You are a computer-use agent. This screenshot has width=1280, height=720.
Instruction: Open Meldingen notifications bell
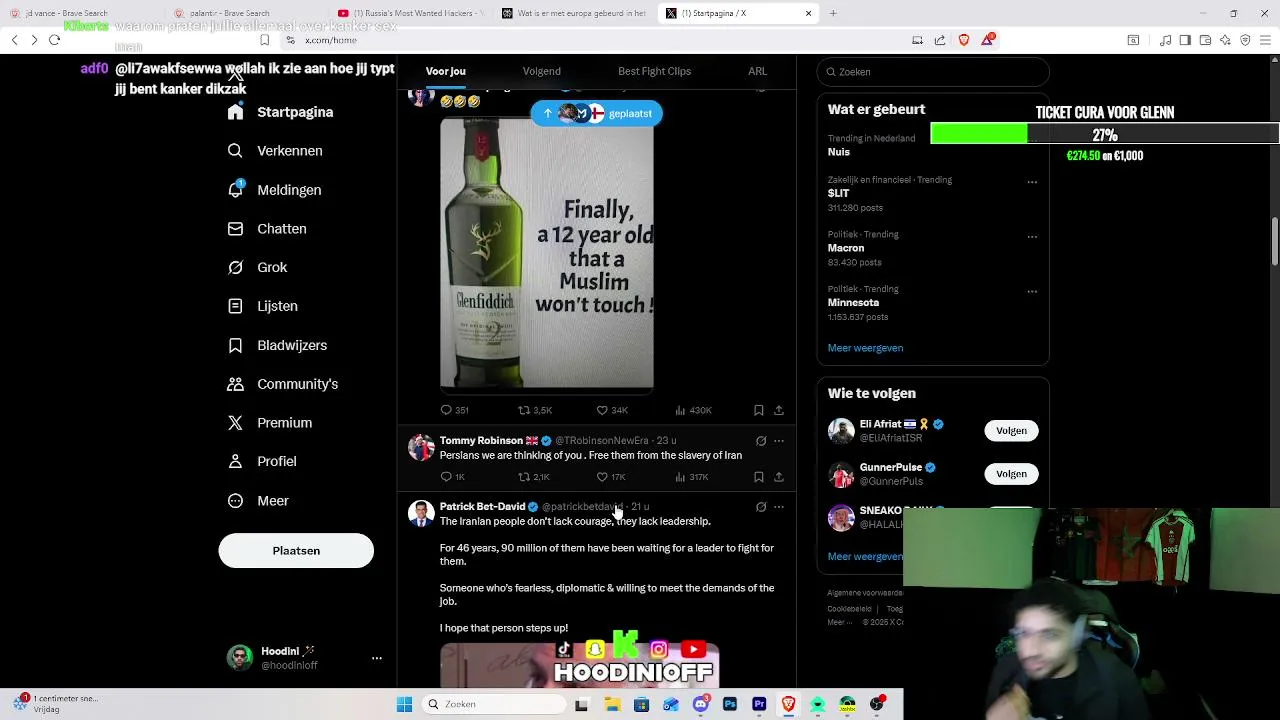tap(275, 190)
